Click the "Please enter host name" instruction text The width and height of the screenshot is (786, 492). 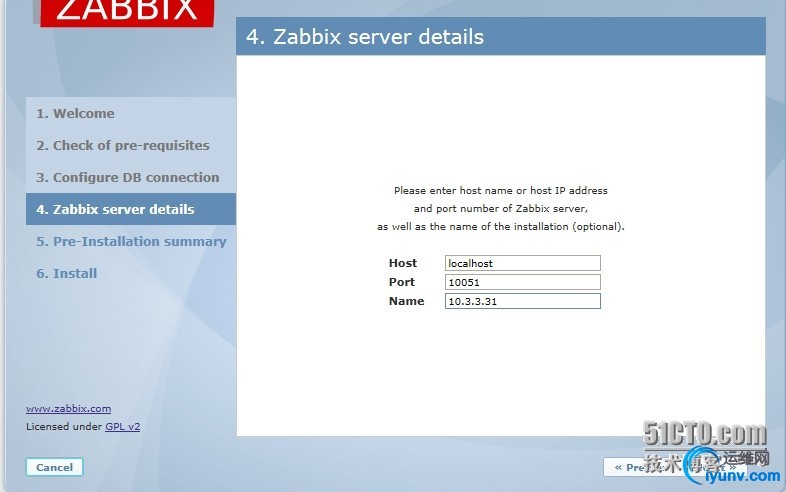(x=500, y=191)
